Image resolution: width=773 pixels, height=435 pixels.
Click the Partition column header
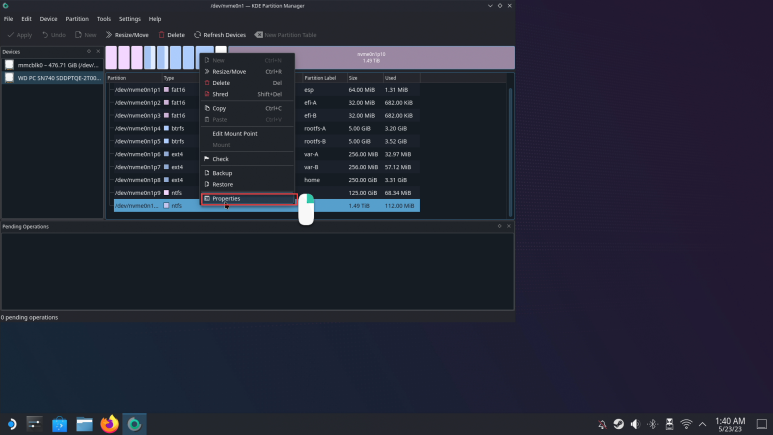134,78
